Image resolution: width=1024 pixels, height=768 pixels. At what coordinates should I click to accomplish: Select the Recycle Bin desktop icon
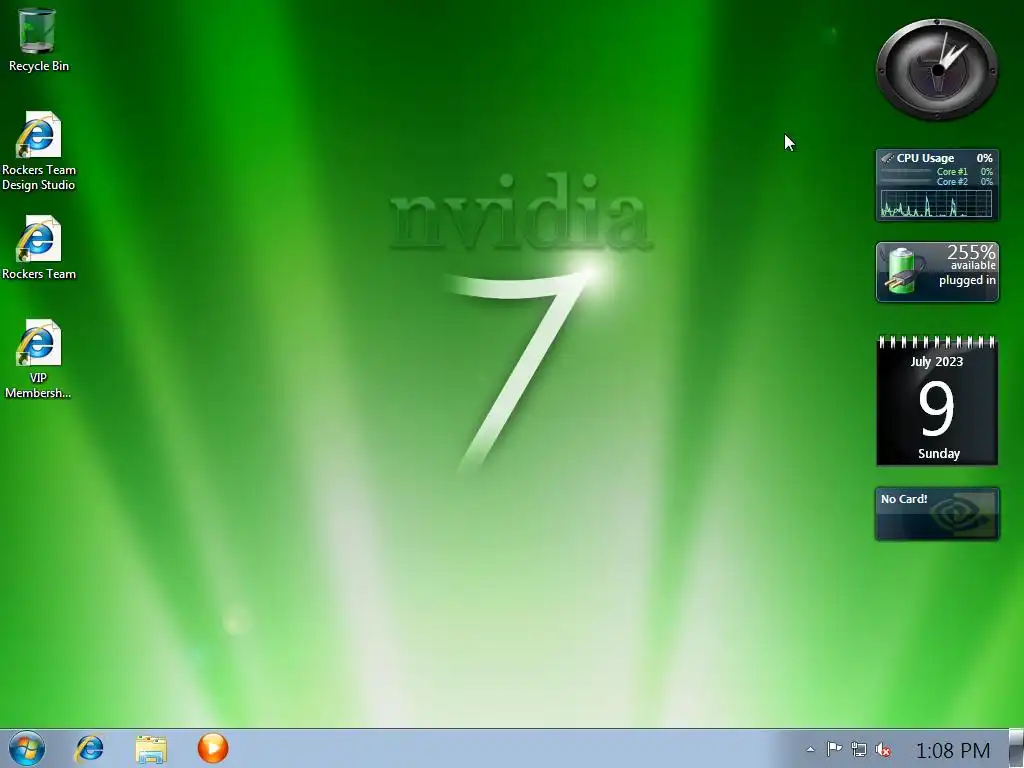[x=38, y=39]
